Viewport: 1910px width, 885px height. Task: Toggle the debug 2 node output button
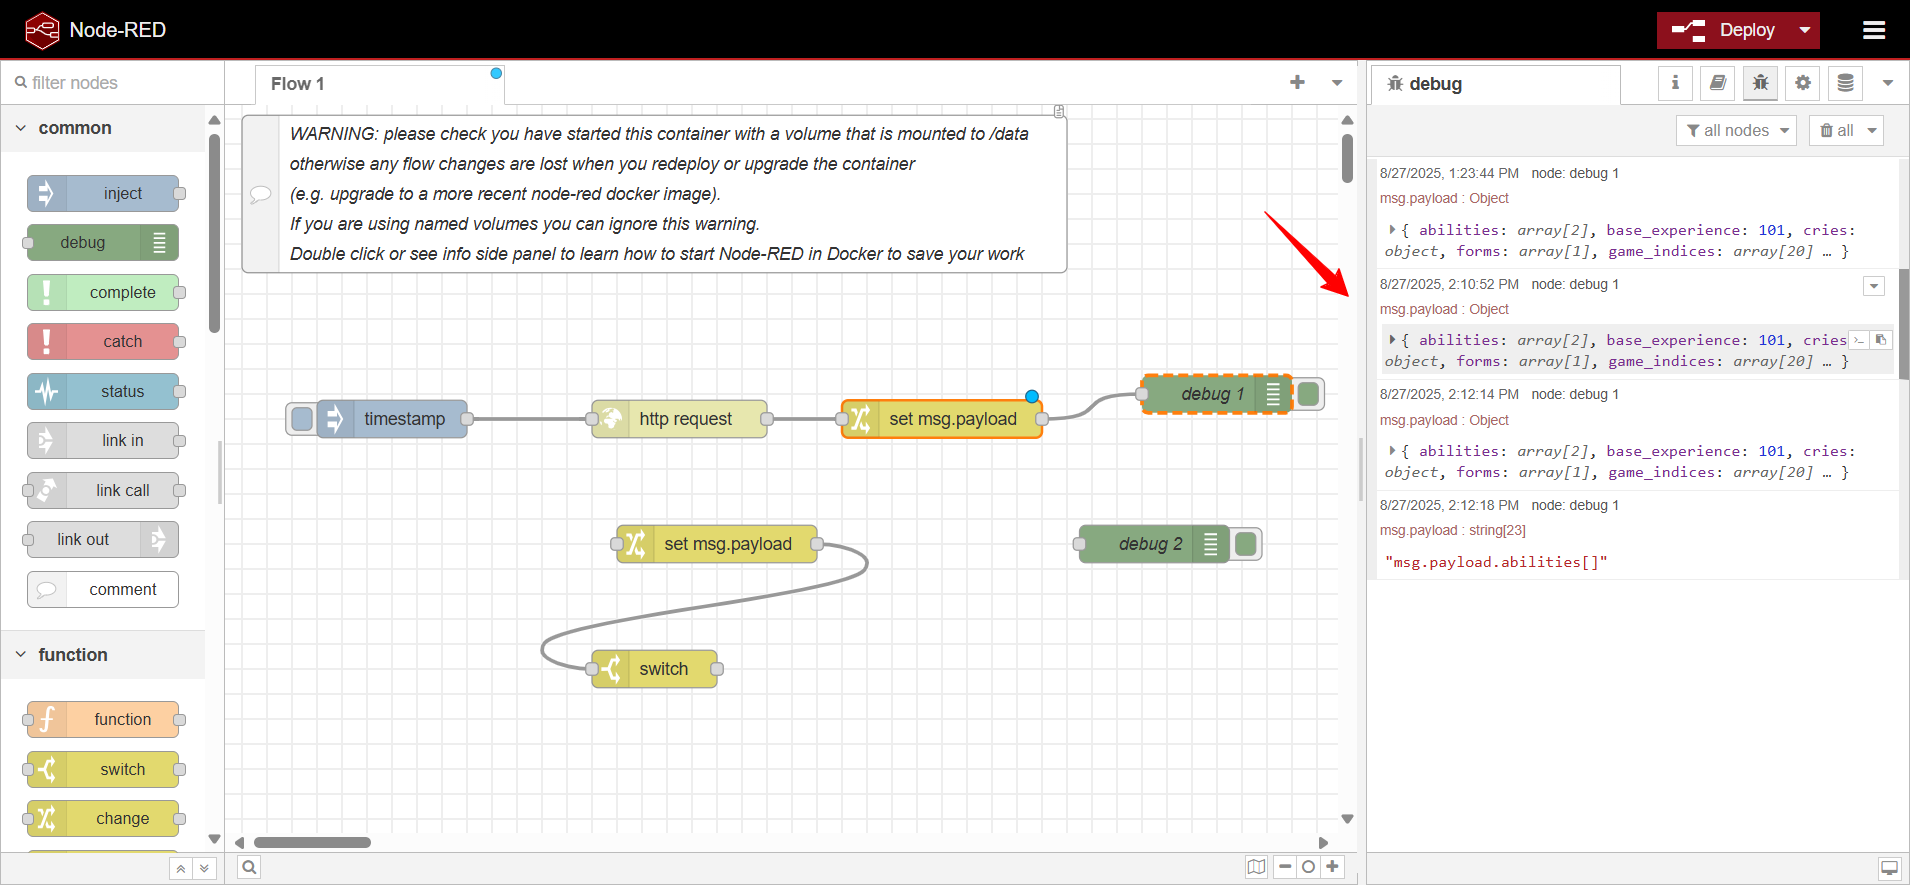click(x=1246, y=544)
